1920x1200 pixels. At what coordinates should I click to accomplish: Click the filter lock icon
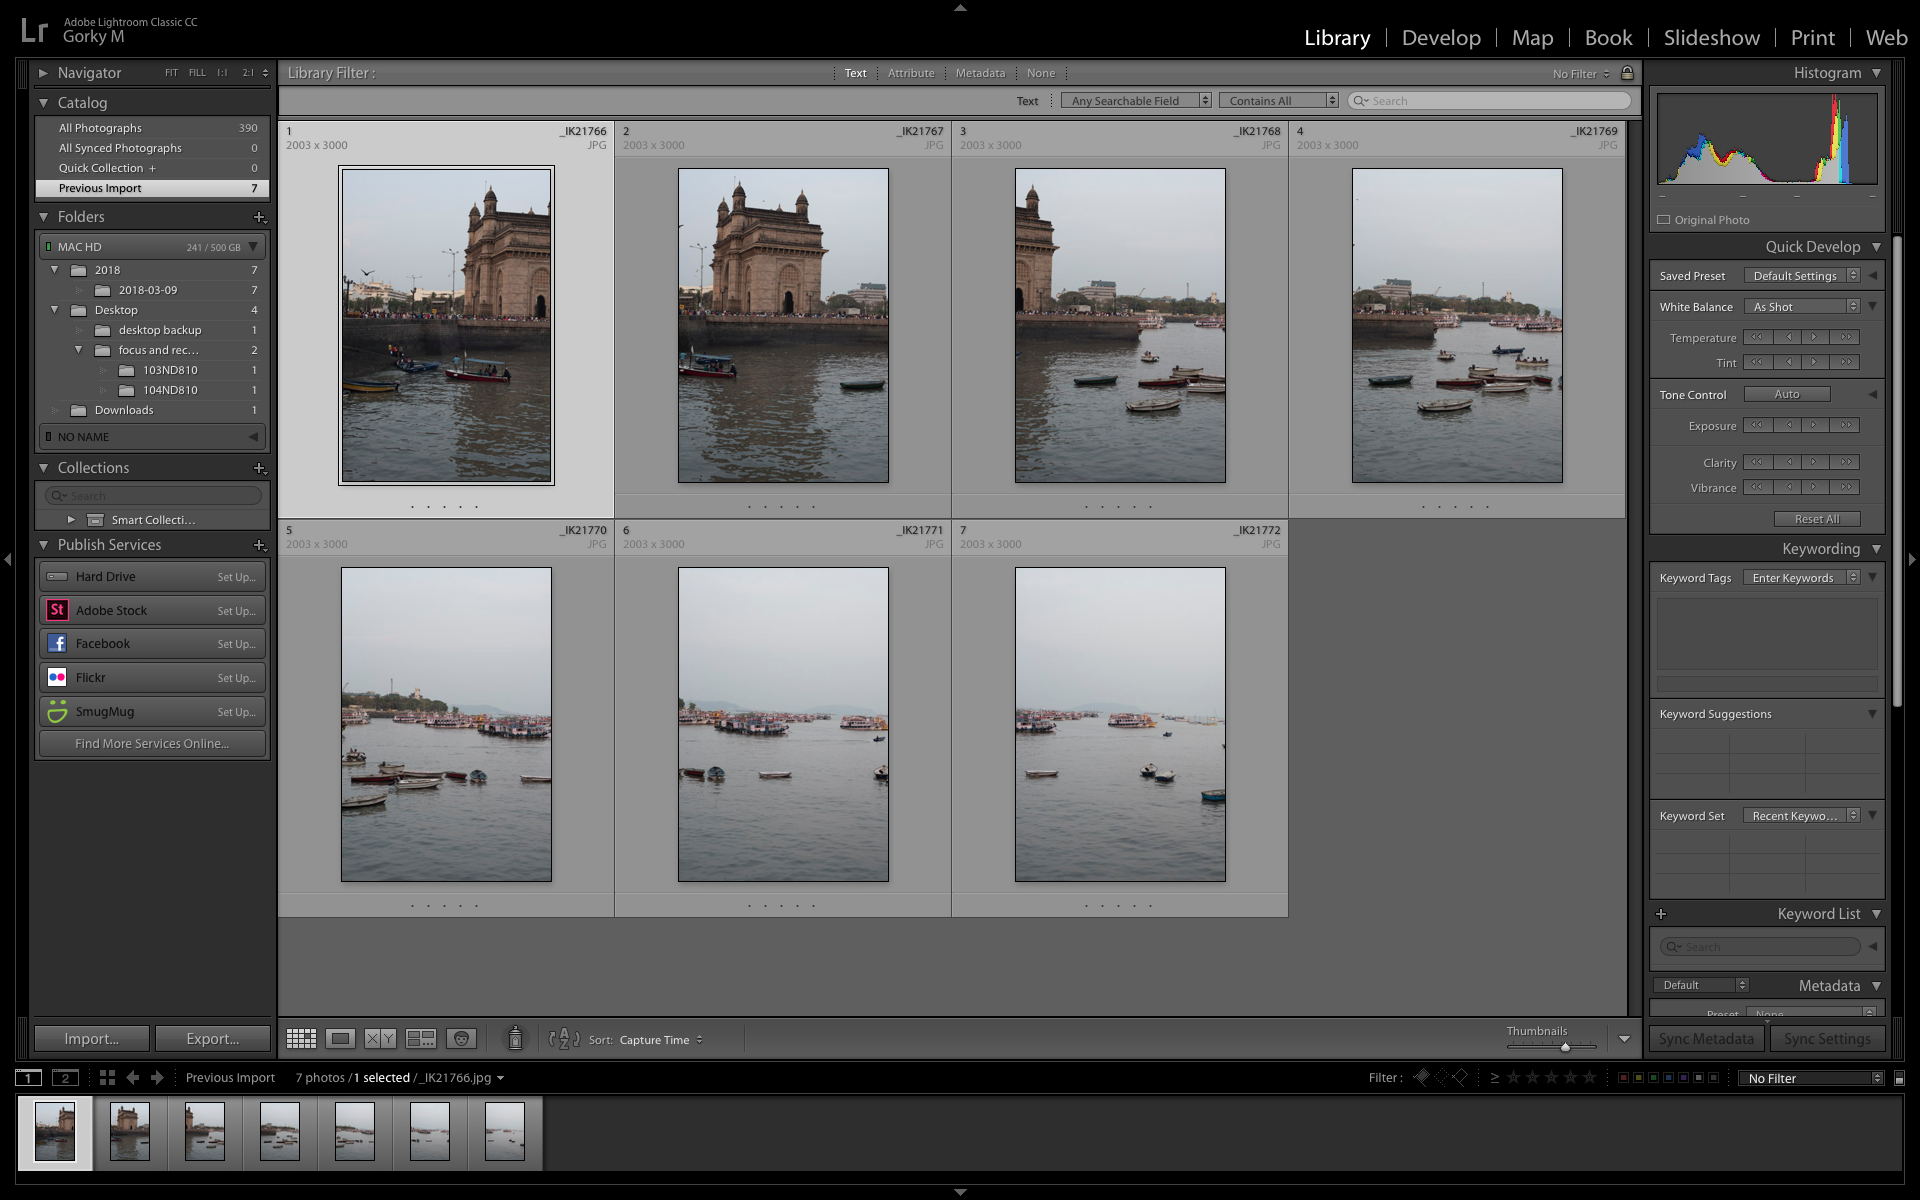click(1627, 73)
